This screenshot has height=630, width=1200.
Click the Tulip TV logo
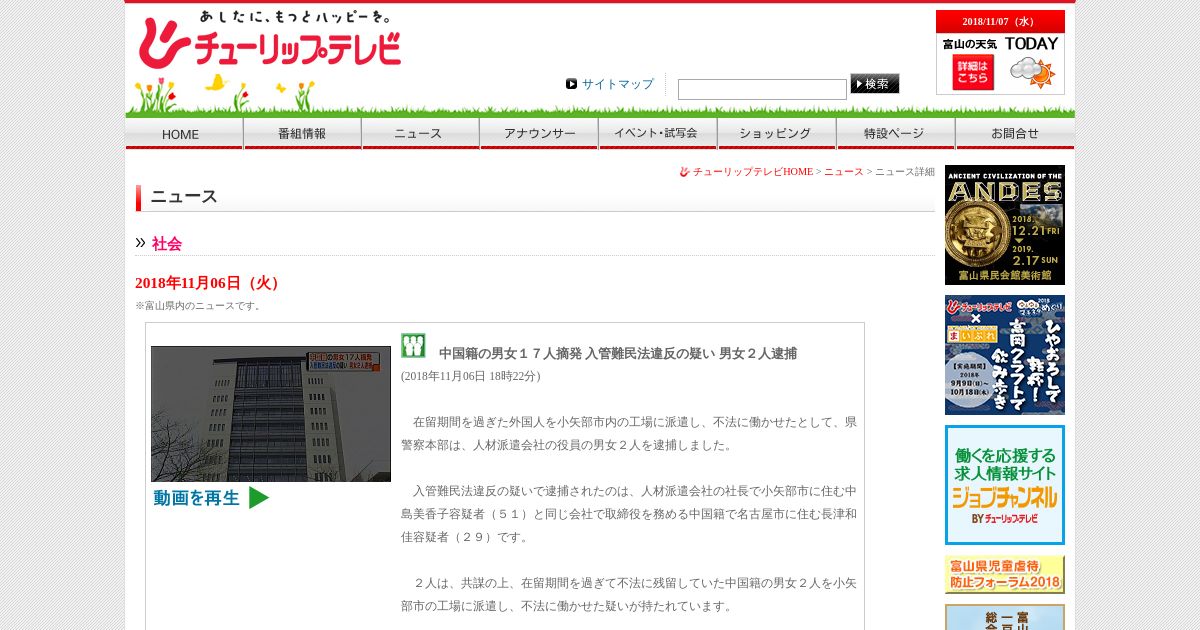(x=269, y=40)
